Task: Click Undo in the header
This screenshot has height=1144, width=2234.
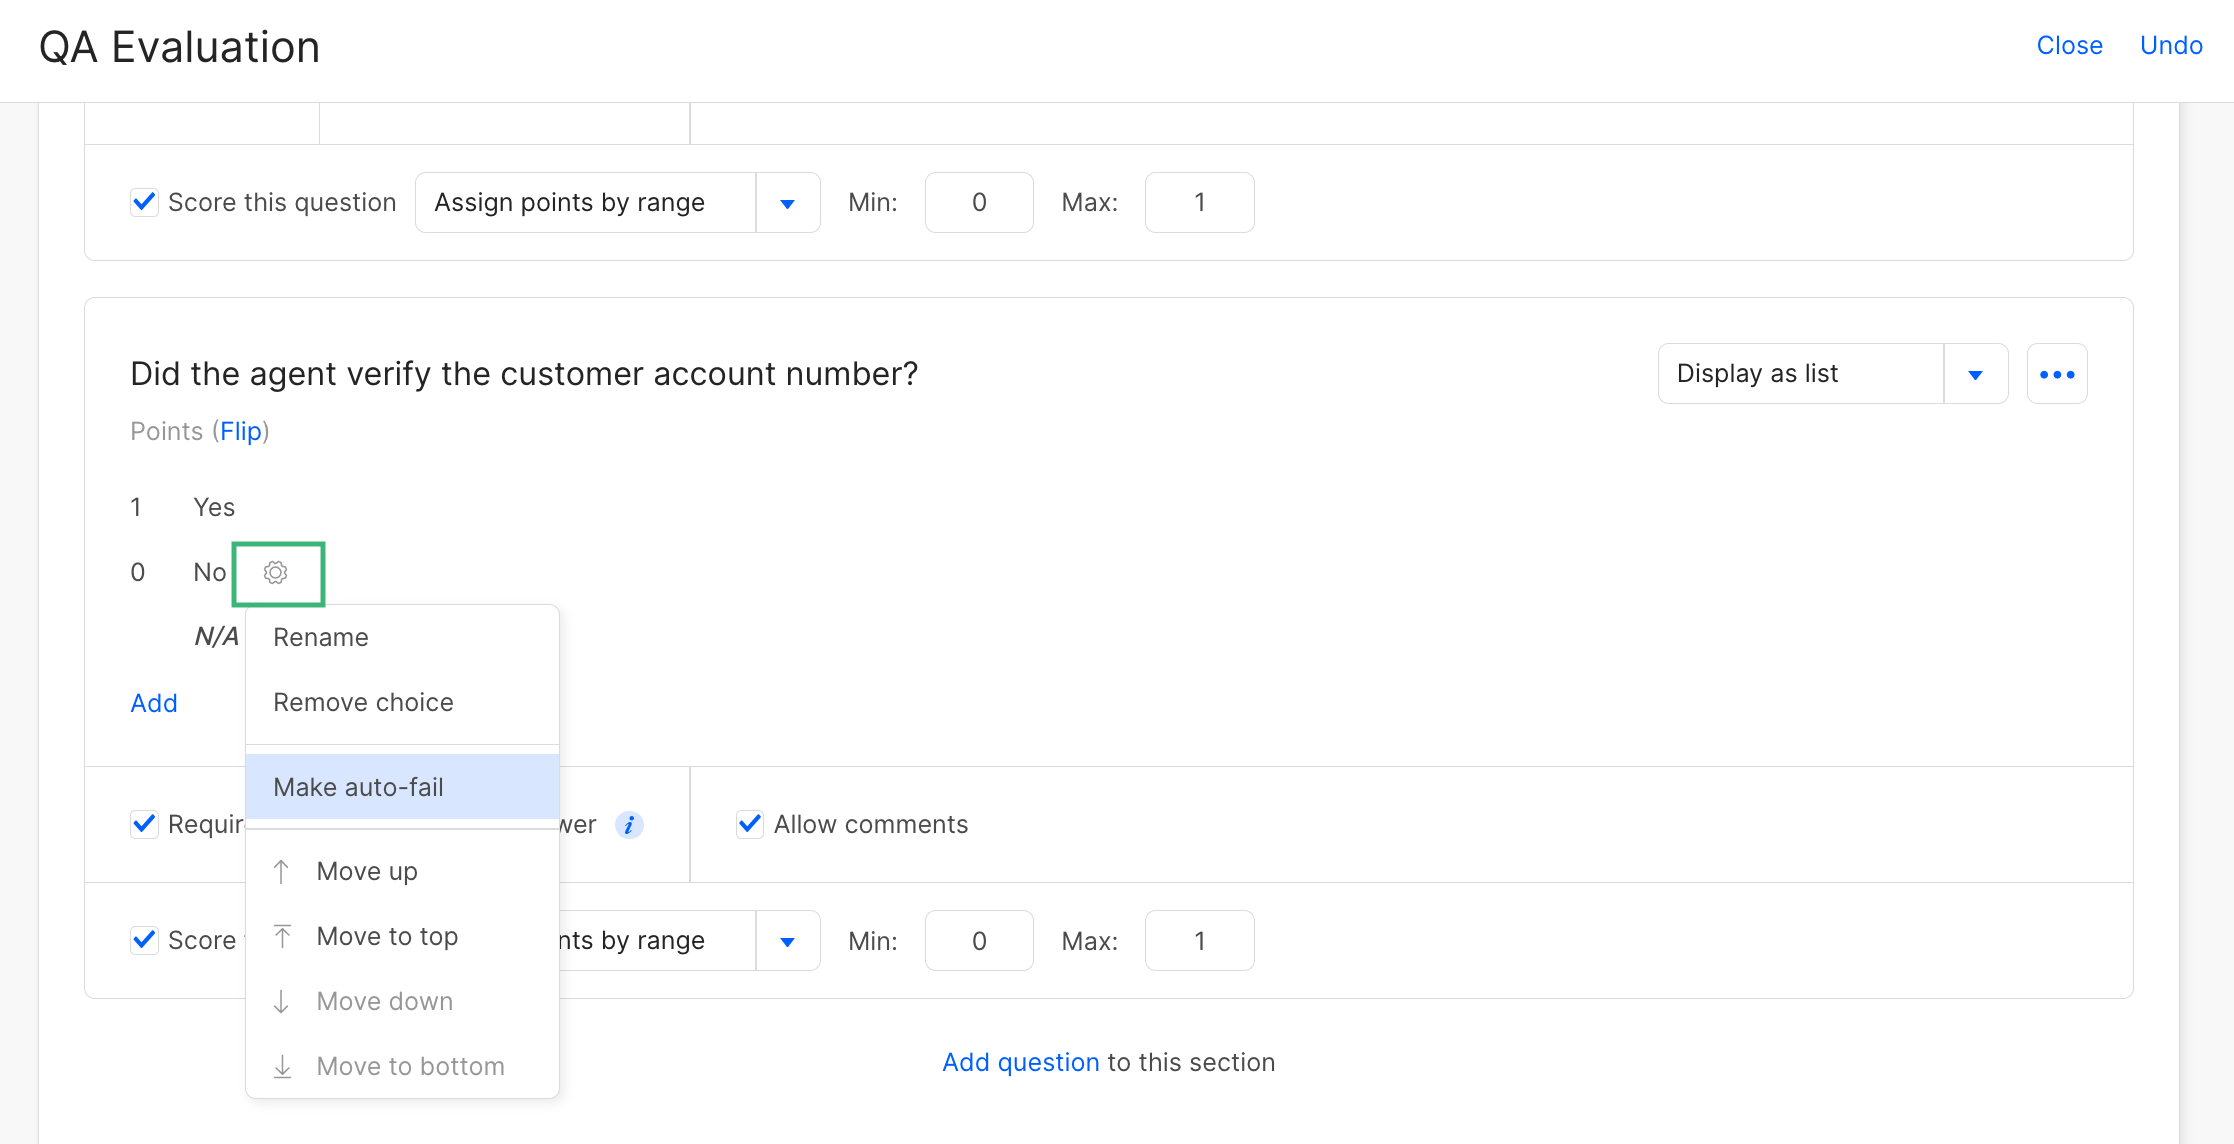Action: [2171, 46]
